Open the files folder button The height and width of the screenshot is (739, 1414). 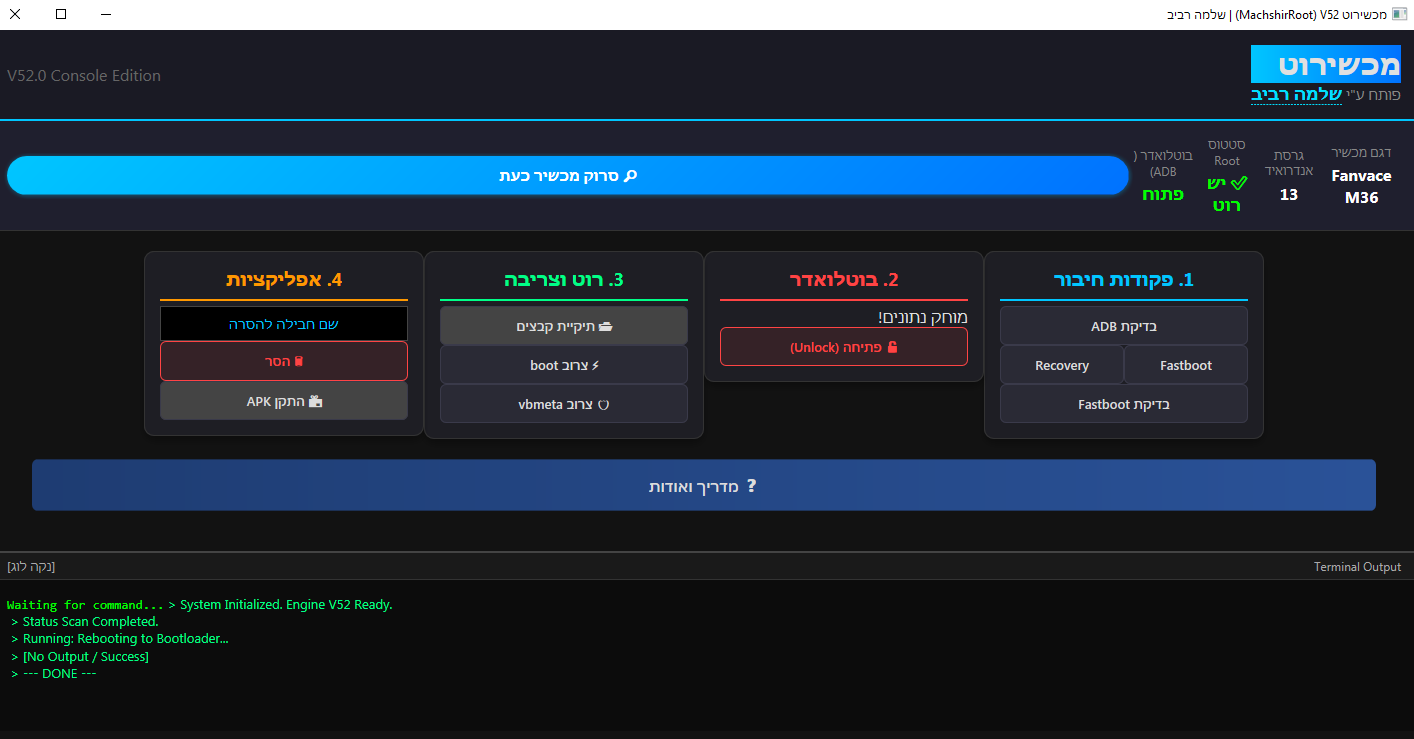point(563,326)
